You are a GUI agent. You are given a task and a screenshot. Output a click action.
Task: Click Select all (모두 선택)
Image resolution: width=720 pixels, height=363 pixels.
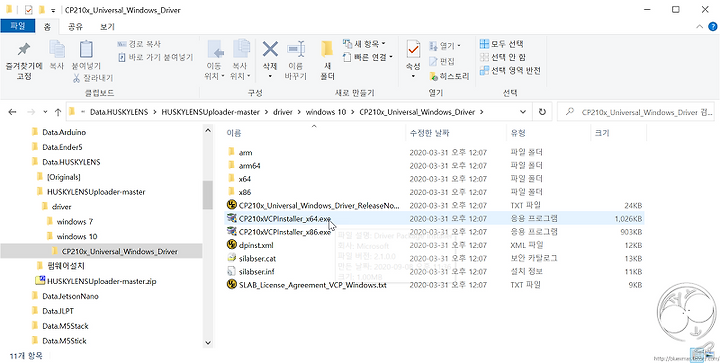click(x=501, y=44)
